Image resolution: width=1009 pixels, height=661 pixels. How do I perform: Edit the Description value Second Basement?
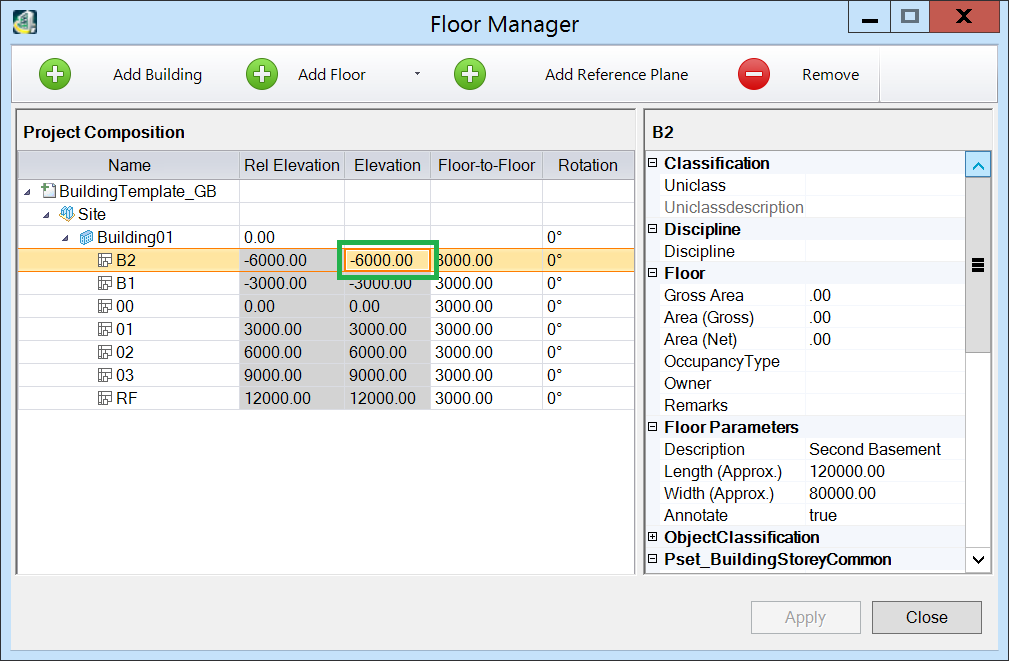[x=875, y=449]
